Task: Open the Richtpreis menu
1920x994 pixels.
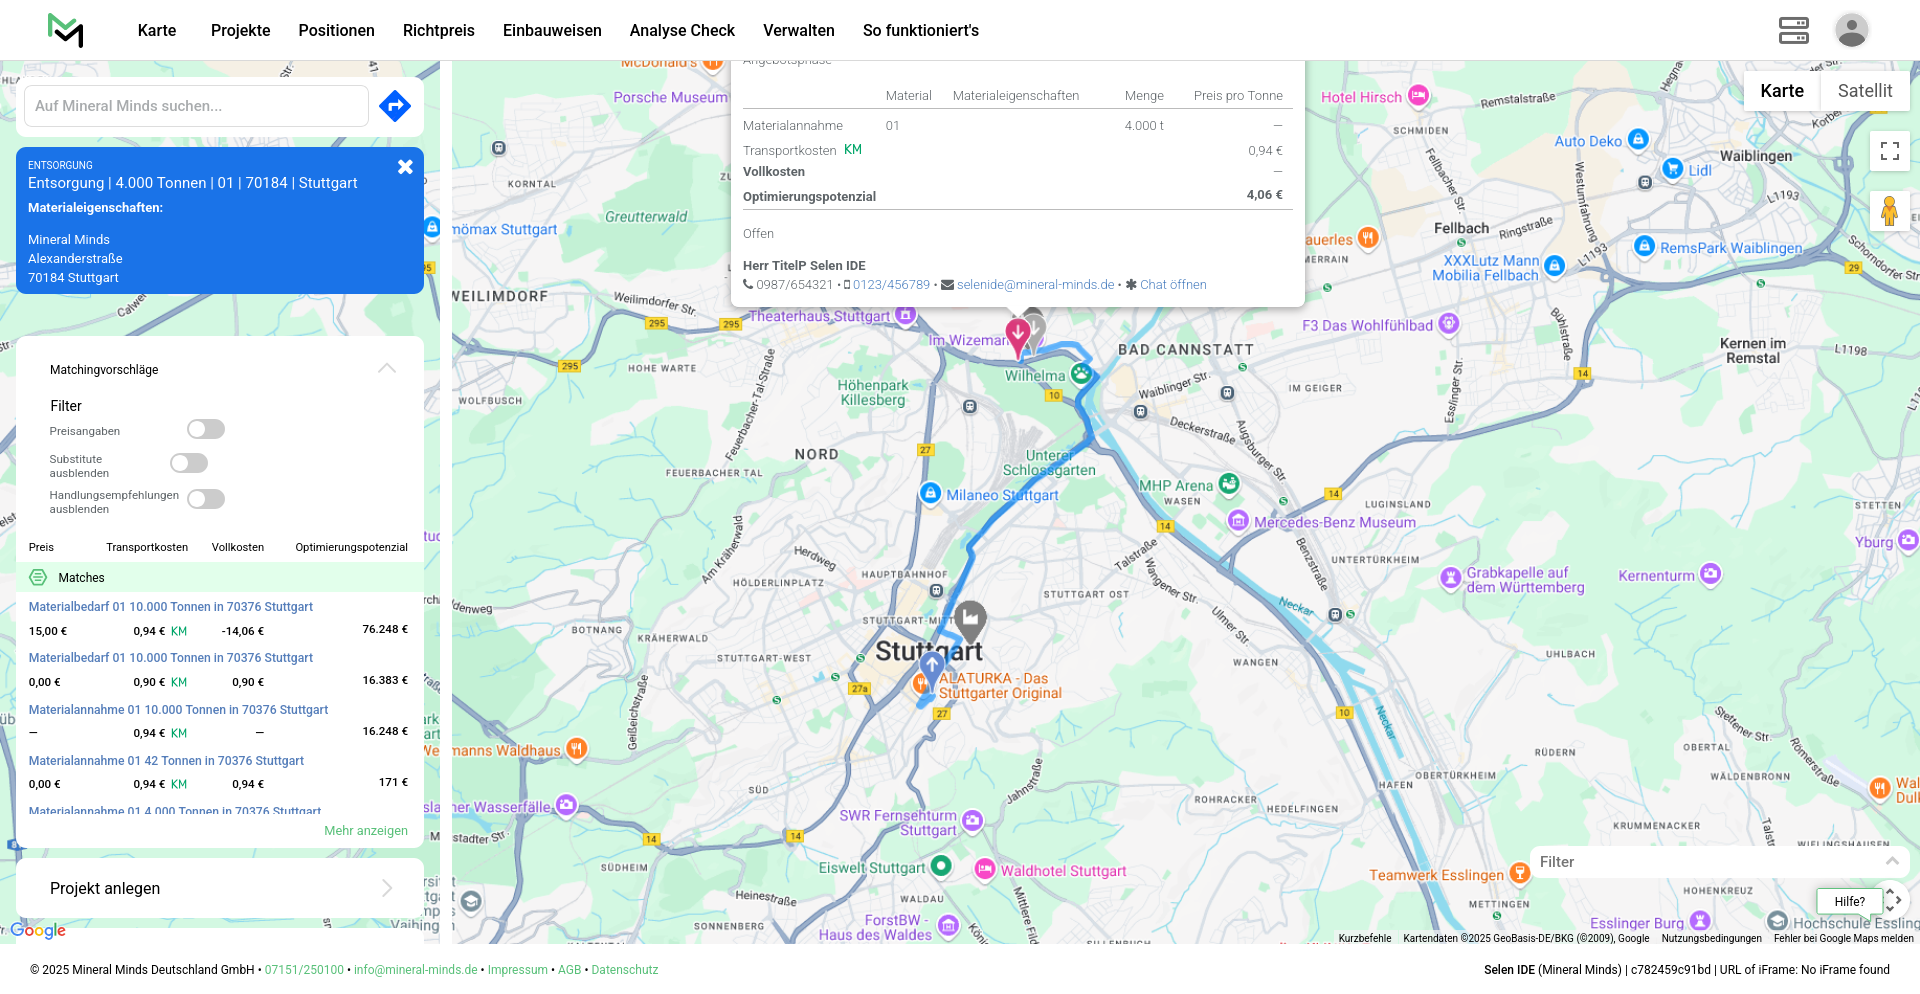Action: click(438, 30)
